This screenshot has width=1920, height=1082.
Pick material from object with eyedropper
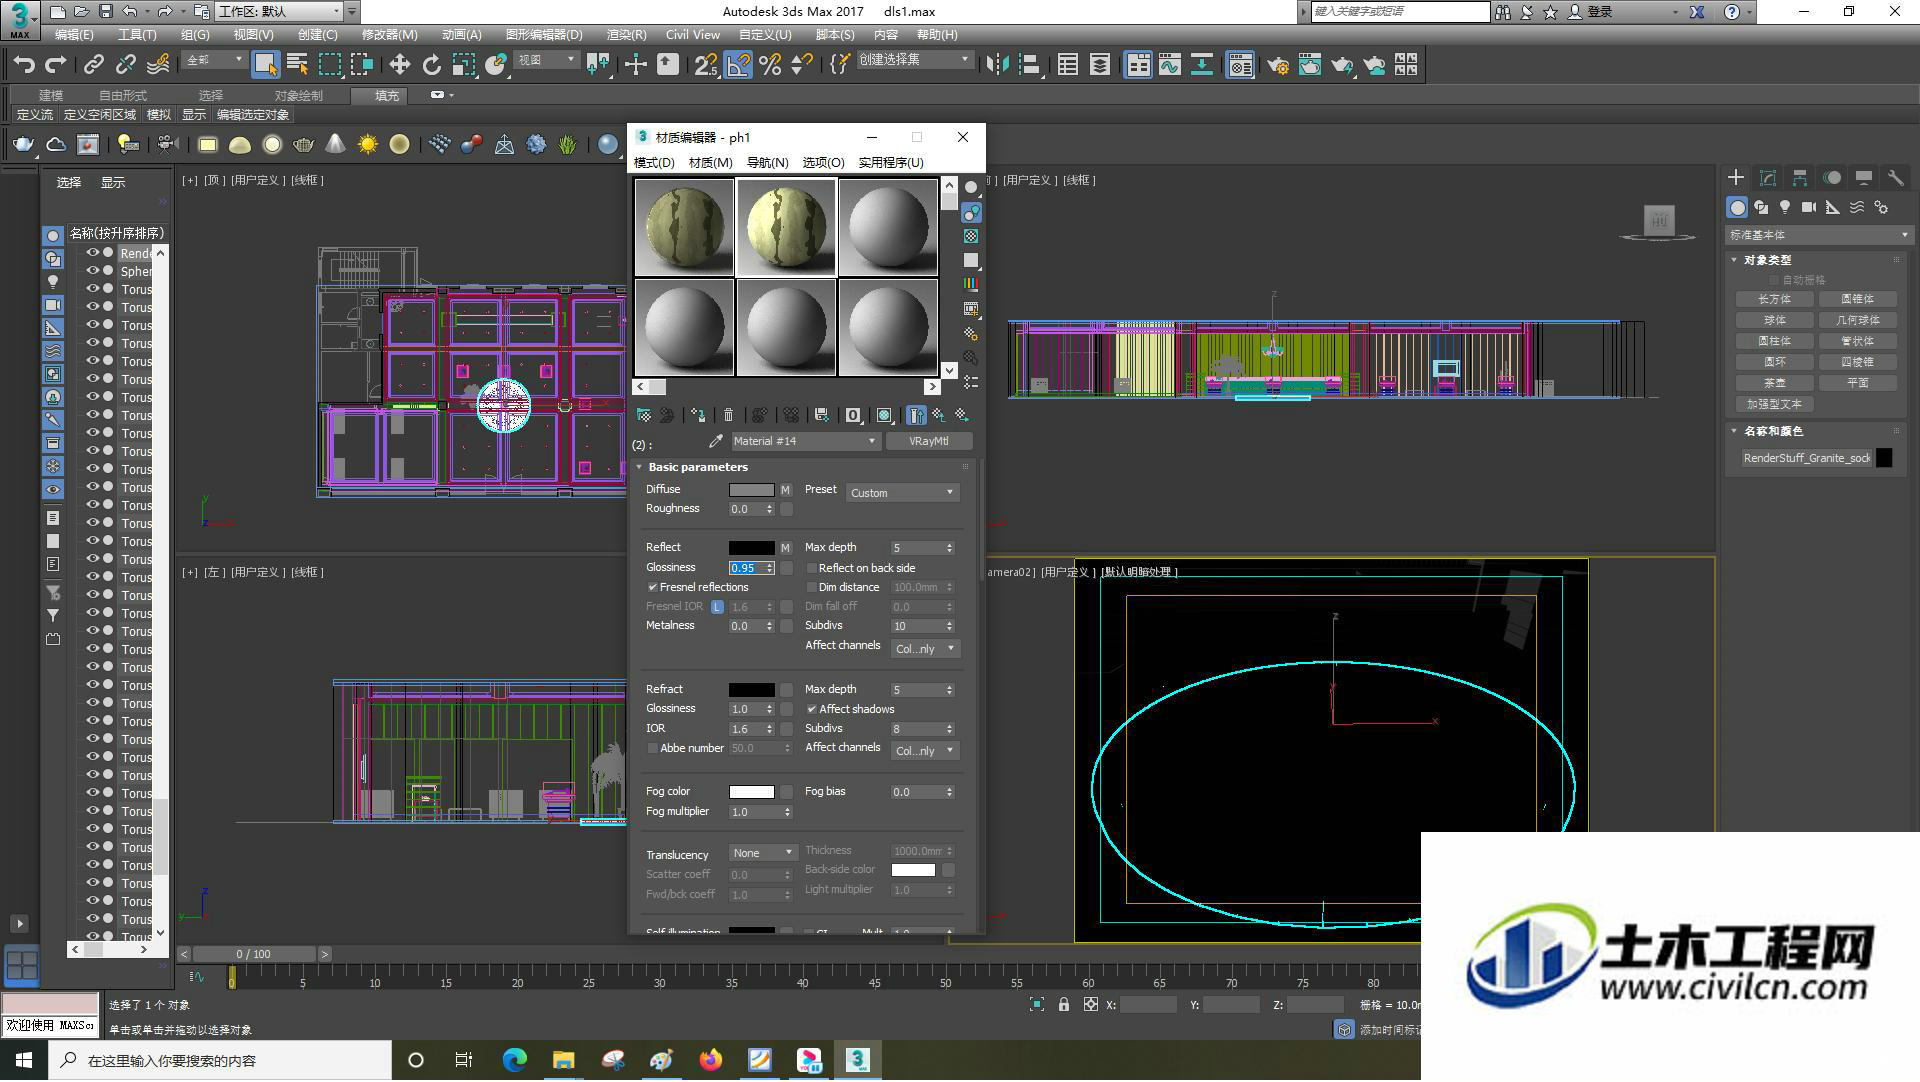(x=715, y=441)
